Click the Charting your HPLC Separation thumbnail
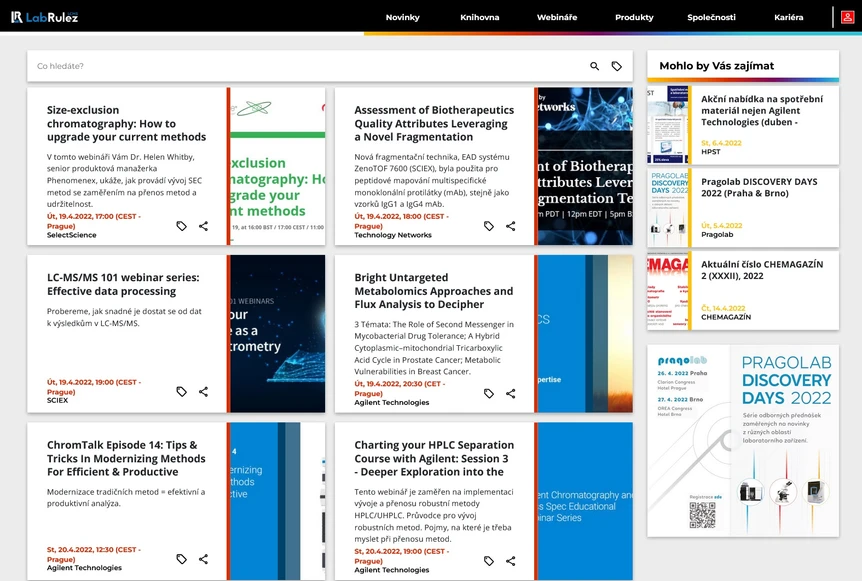This screenshot has height=581, width=862. tap(585, 501)
